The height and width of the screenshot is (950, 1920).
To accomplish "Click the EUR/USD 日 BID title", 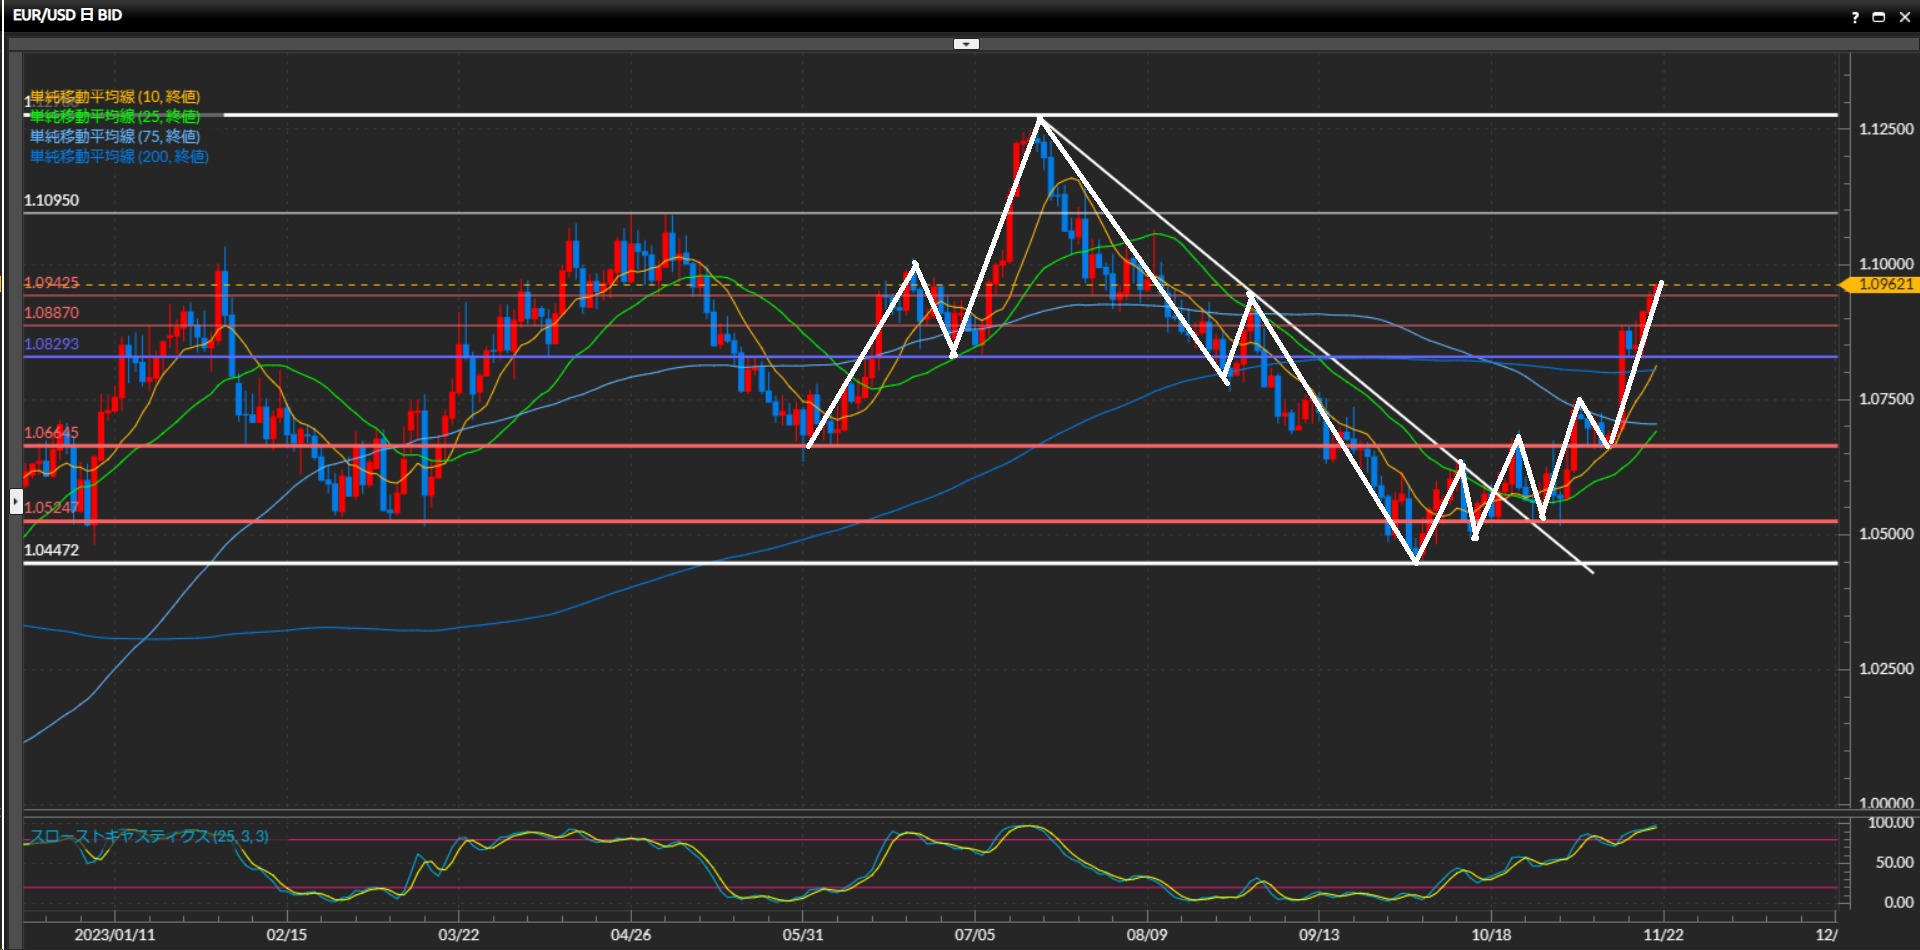I will tap(67, 16).
